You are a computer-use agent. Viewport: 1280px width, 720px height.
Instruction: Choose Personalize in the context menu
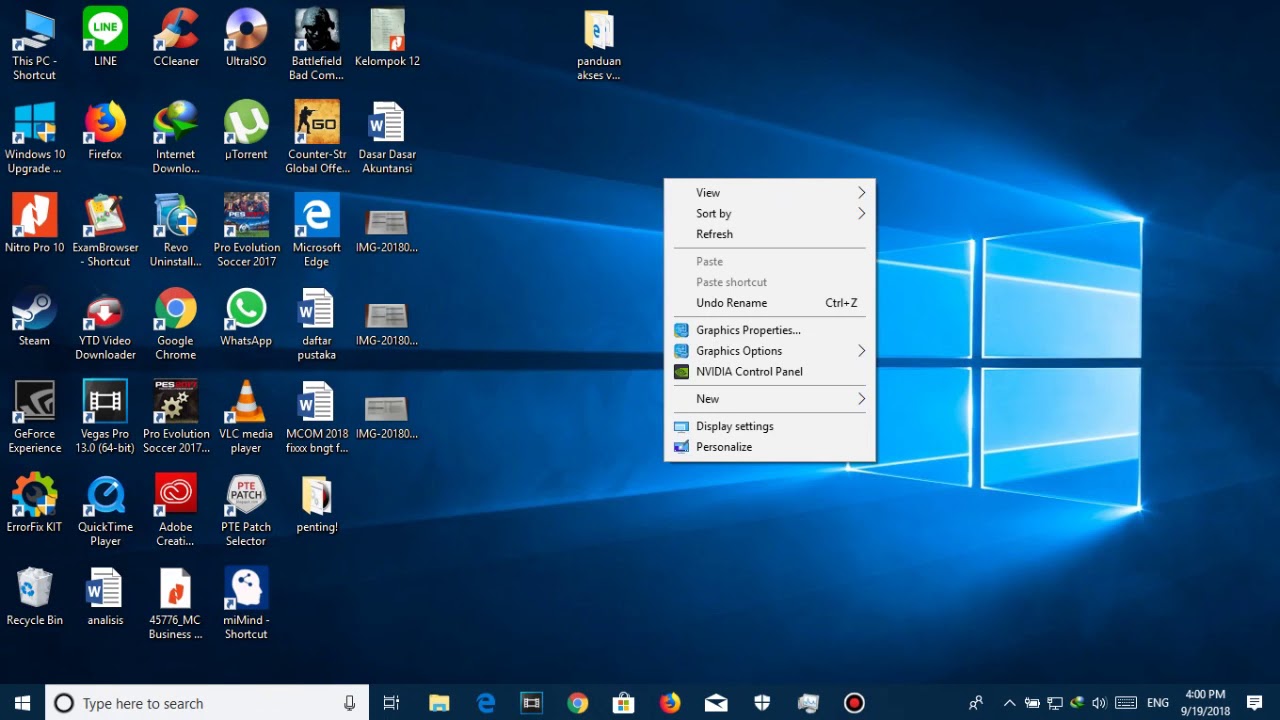click(770, 447)
